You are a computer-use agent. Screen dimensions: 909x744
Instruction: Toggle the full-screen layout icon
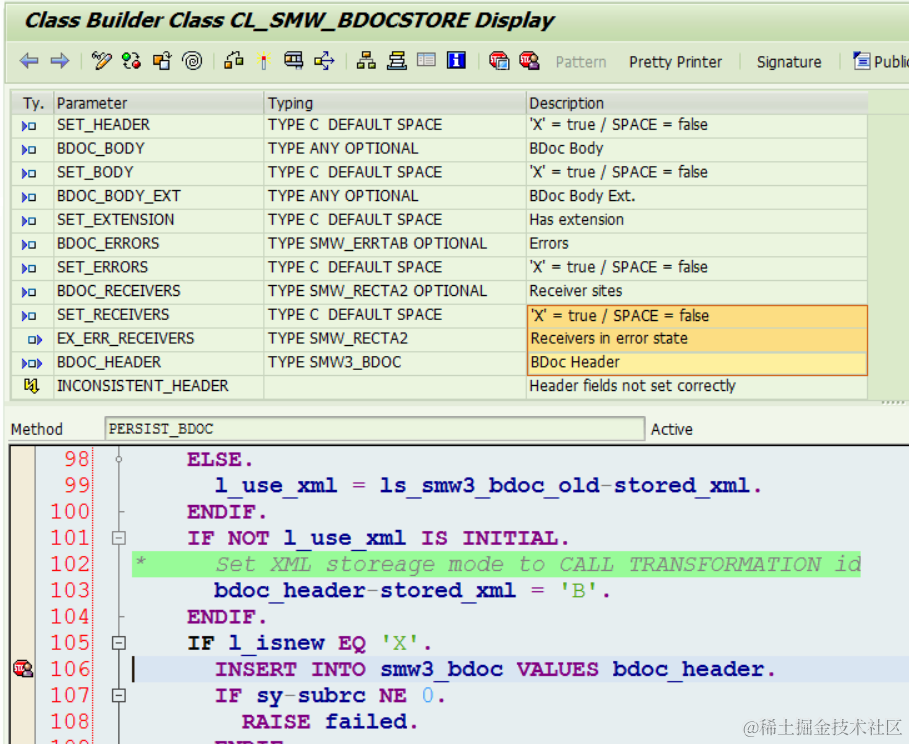pos(426,60)
